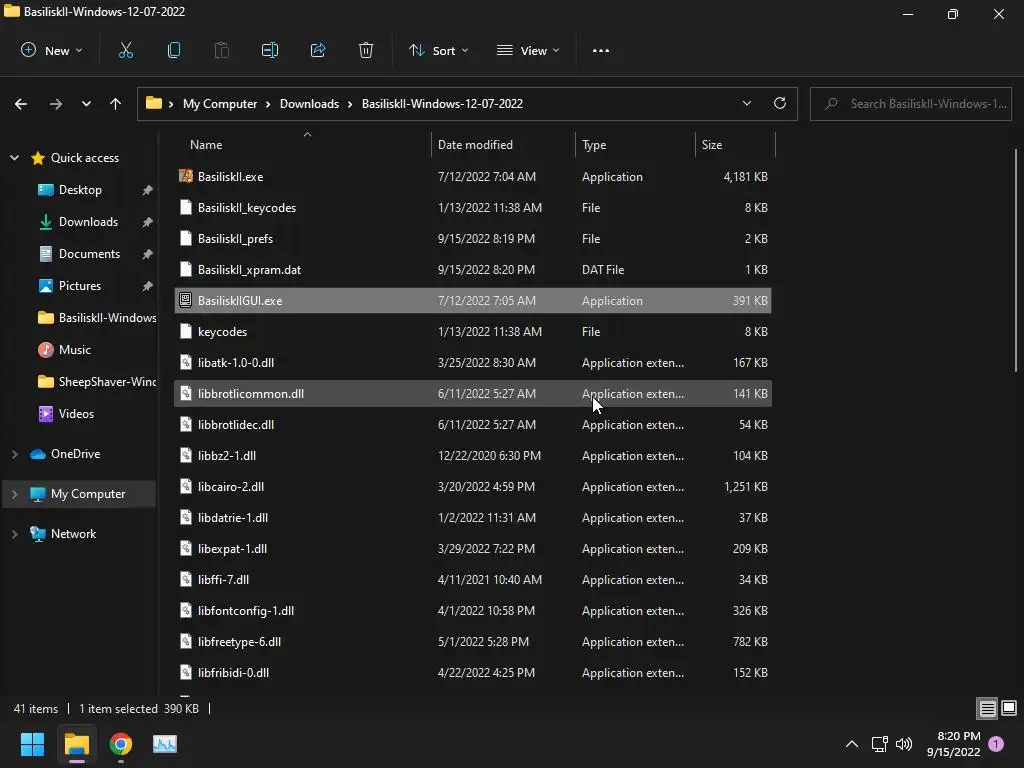Select libatk-1.0-0.dll file
Screen dimensions: 1024x768
[x=473, y=362]
